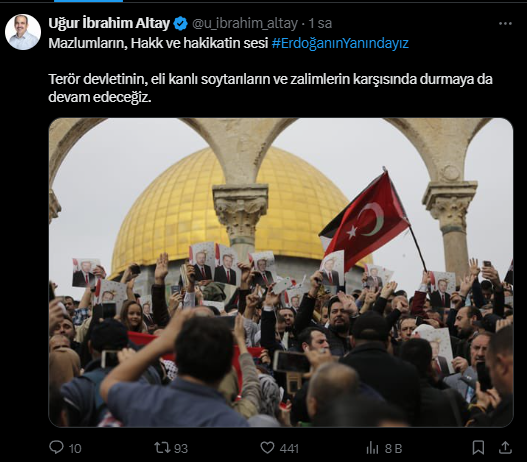Screen dimensions: 527x462
Task: Open Uğur İbrahim Altay's profile picture
Action: [23, 32]
